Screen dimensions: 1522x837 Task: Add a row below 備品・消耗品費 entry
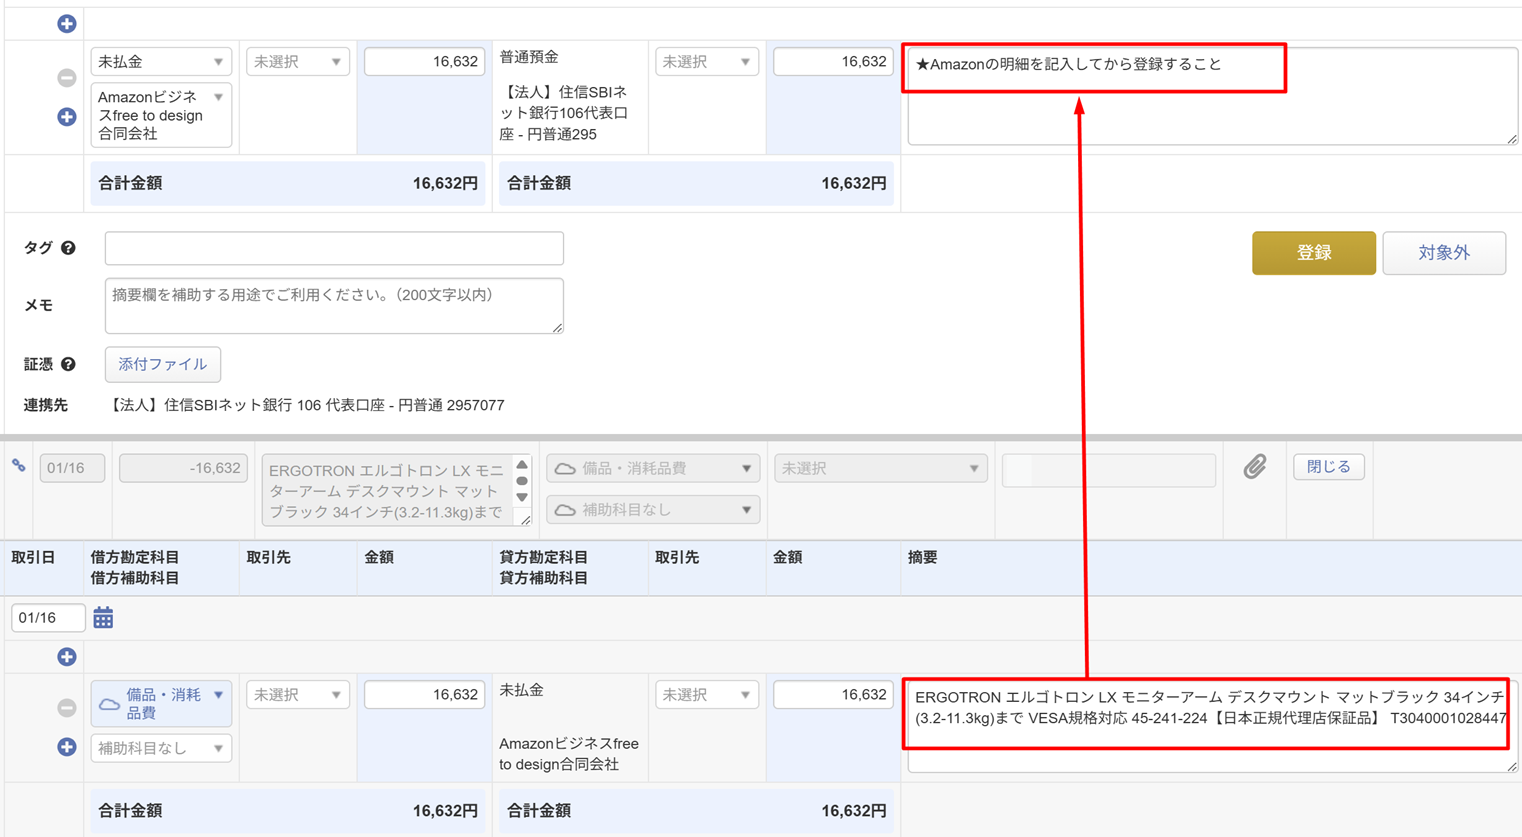[67, 747]
